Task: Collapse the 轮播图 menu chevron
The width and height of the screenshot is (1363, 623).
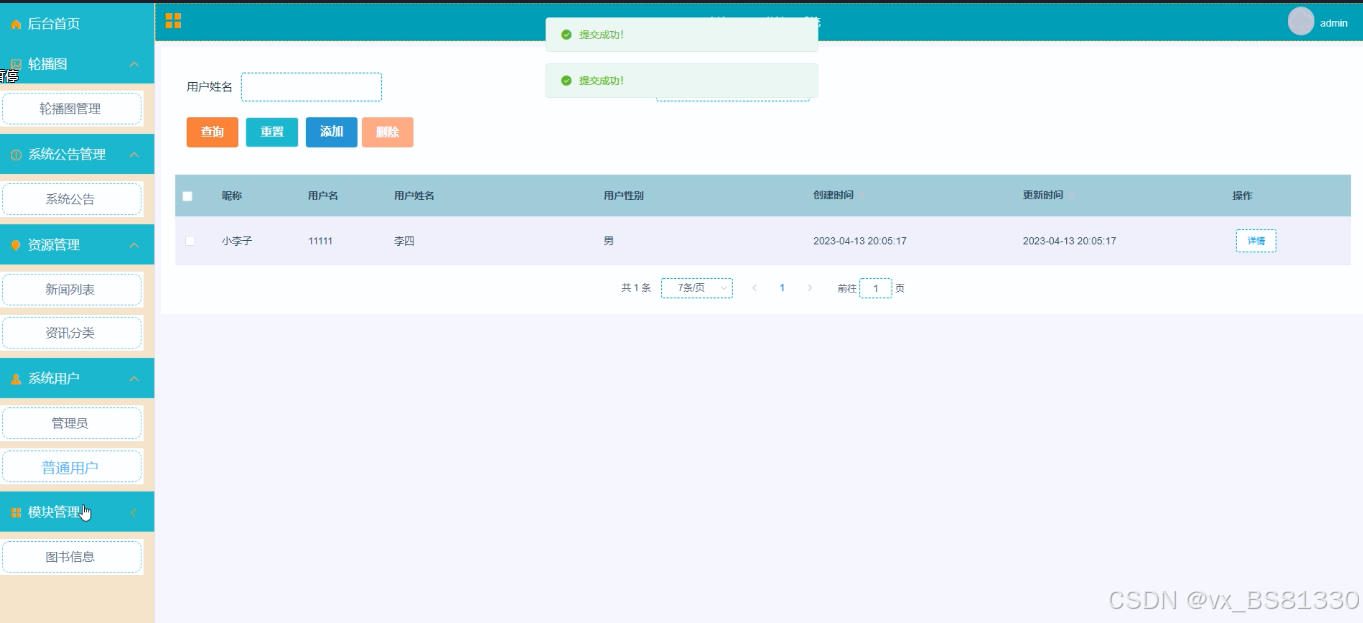Action: click(x=134, y=64)
